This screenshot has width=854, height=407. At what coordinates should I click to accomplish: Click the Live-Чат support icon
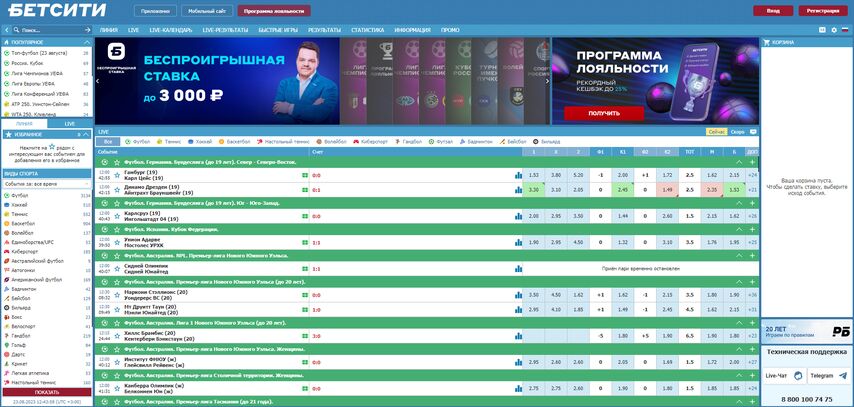(798, 376)
